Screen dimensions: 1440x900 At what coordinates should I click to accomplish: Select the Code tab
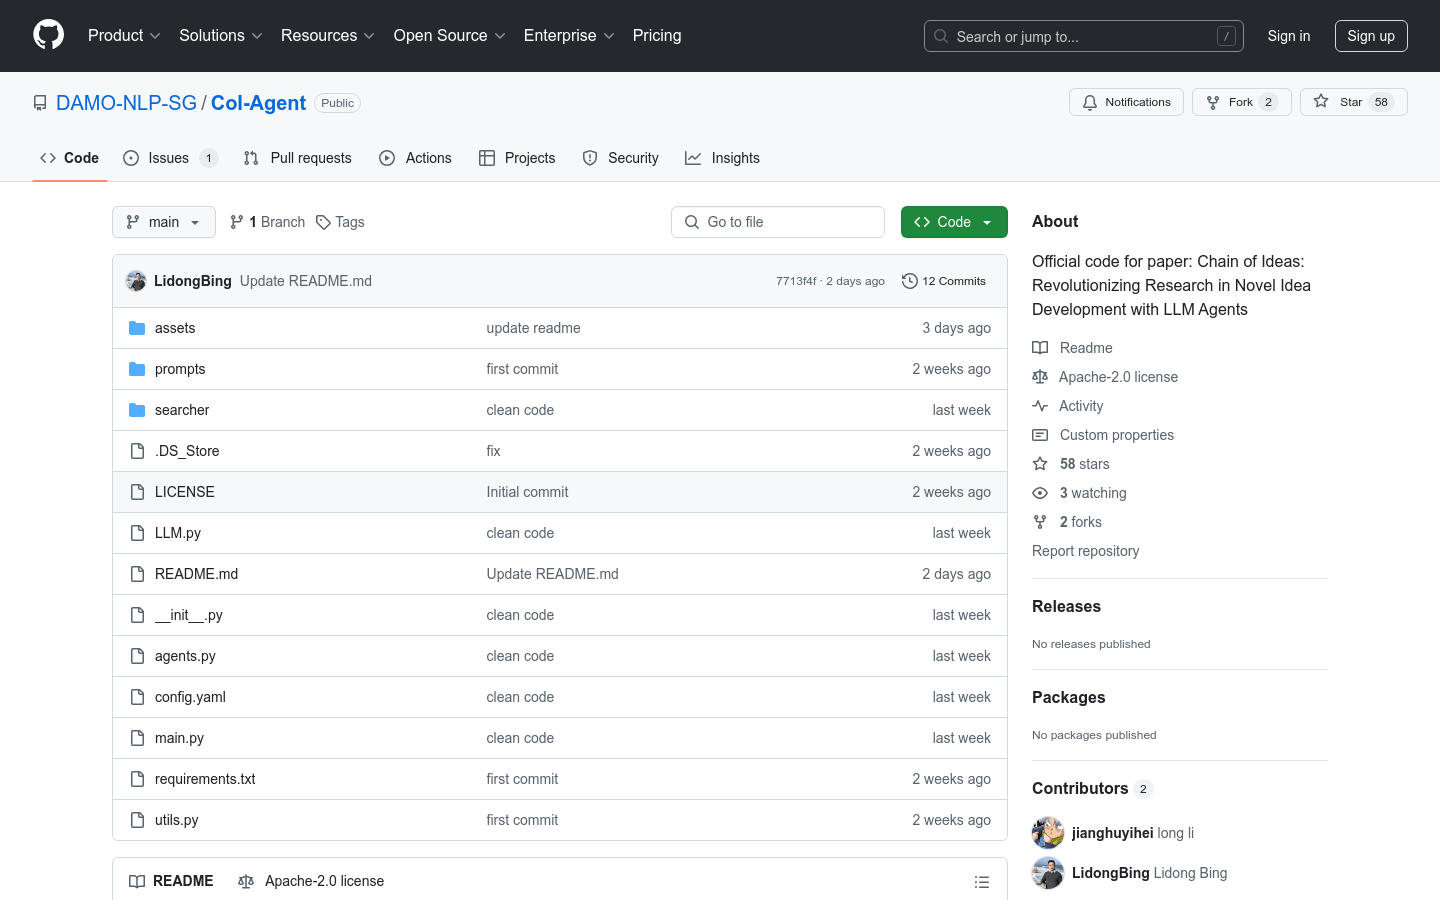[x=69, y=158]
